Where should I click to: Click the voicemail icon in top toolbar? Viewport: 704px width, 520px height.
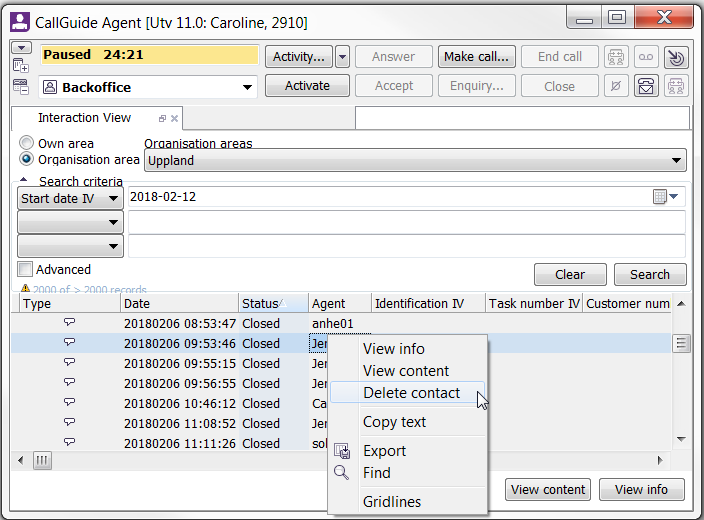pos(646,57)
